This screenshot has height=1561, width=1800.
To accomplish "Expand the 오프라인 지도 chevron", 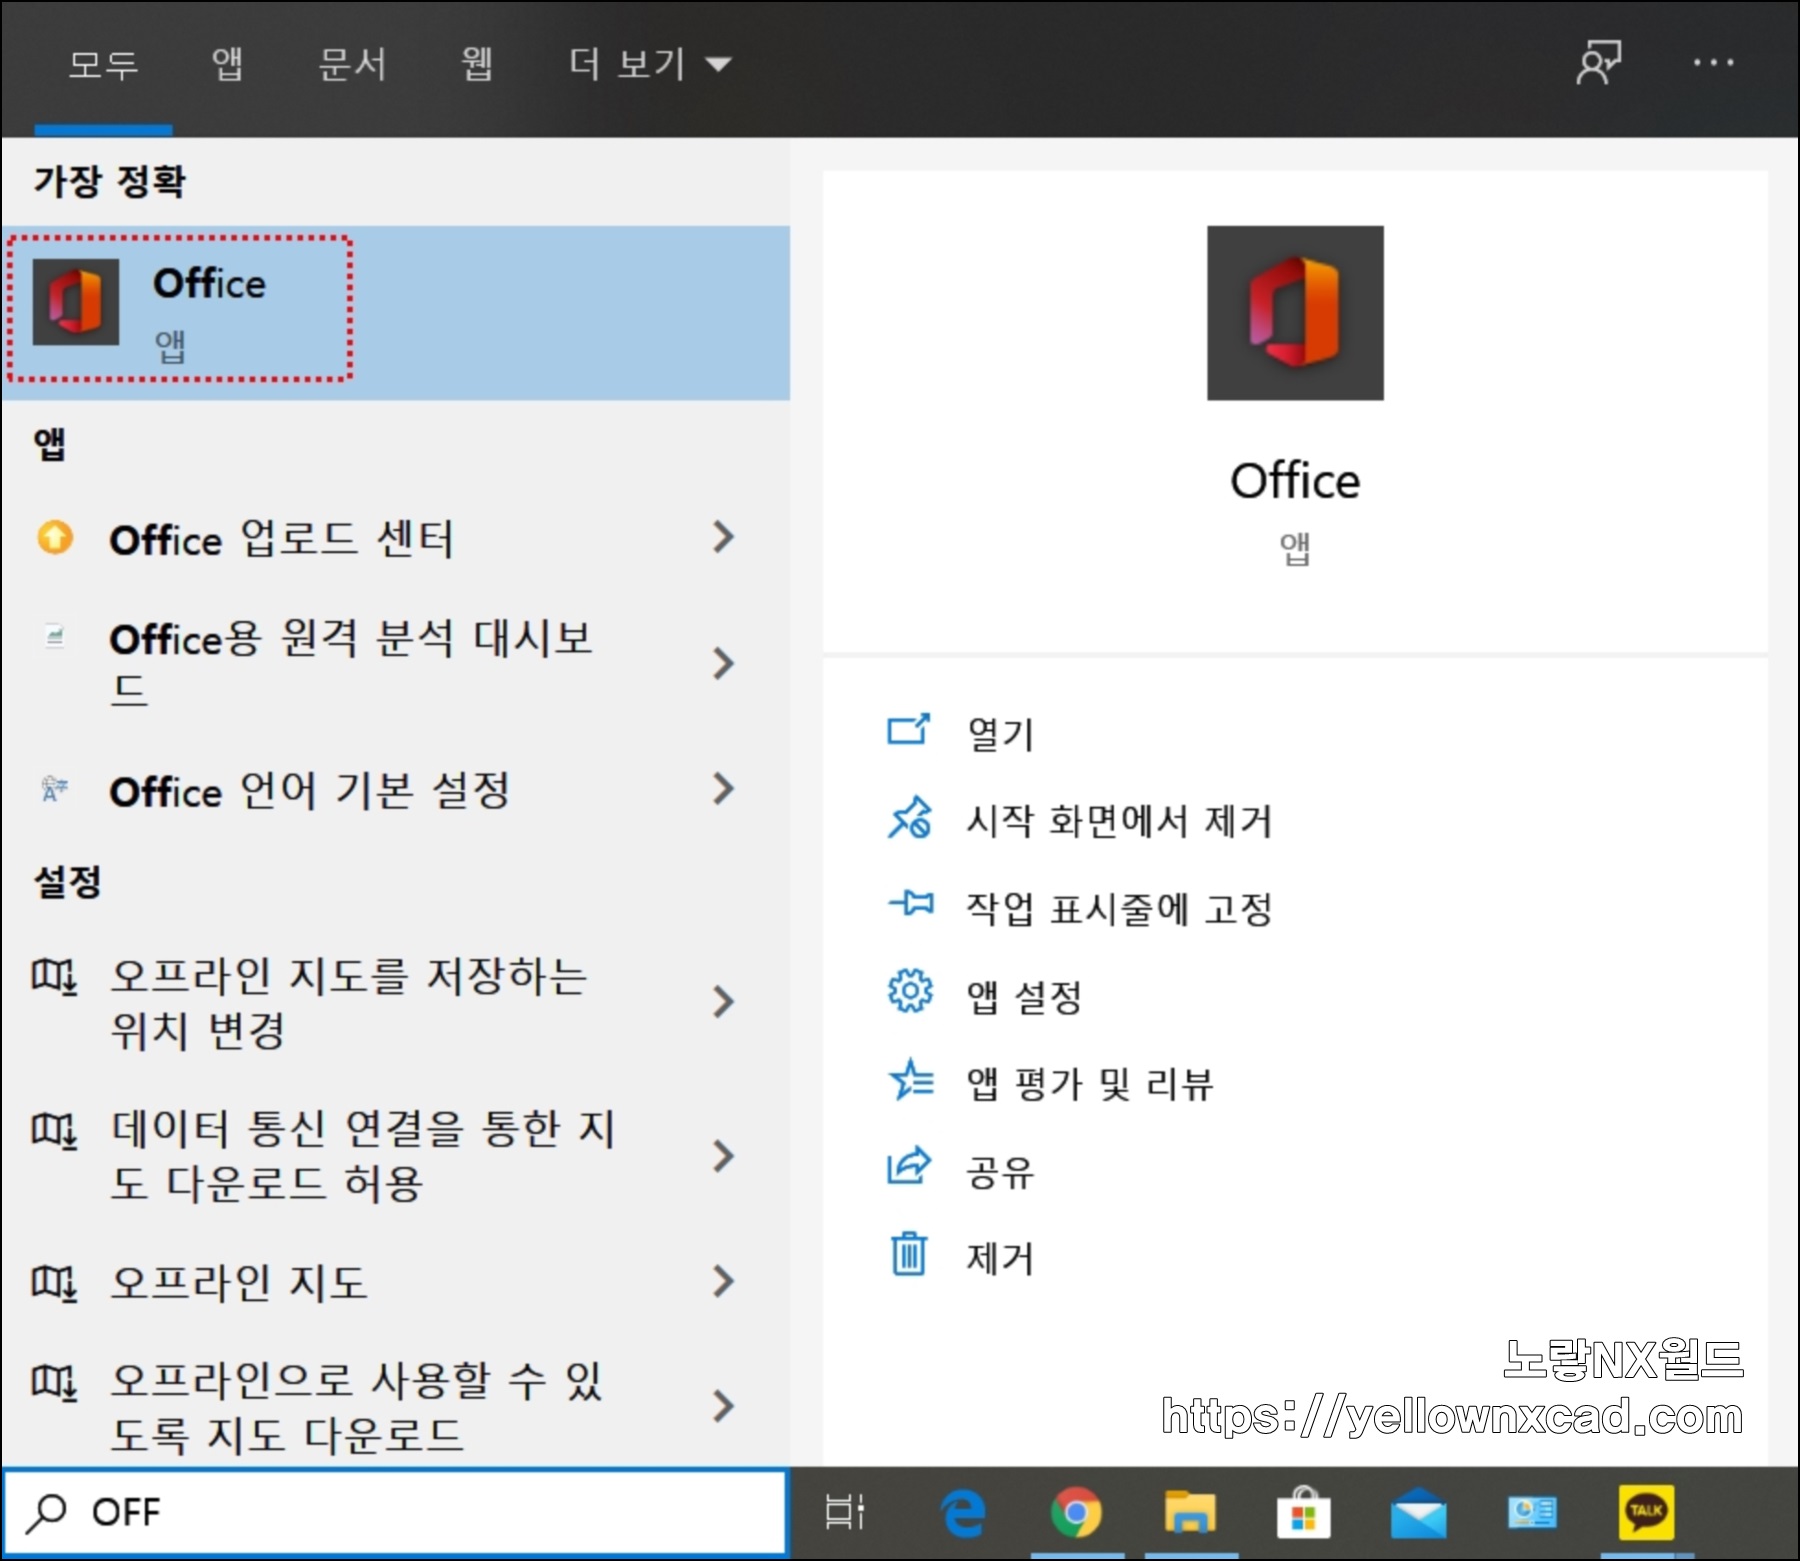I will (x=724, y=1281).
